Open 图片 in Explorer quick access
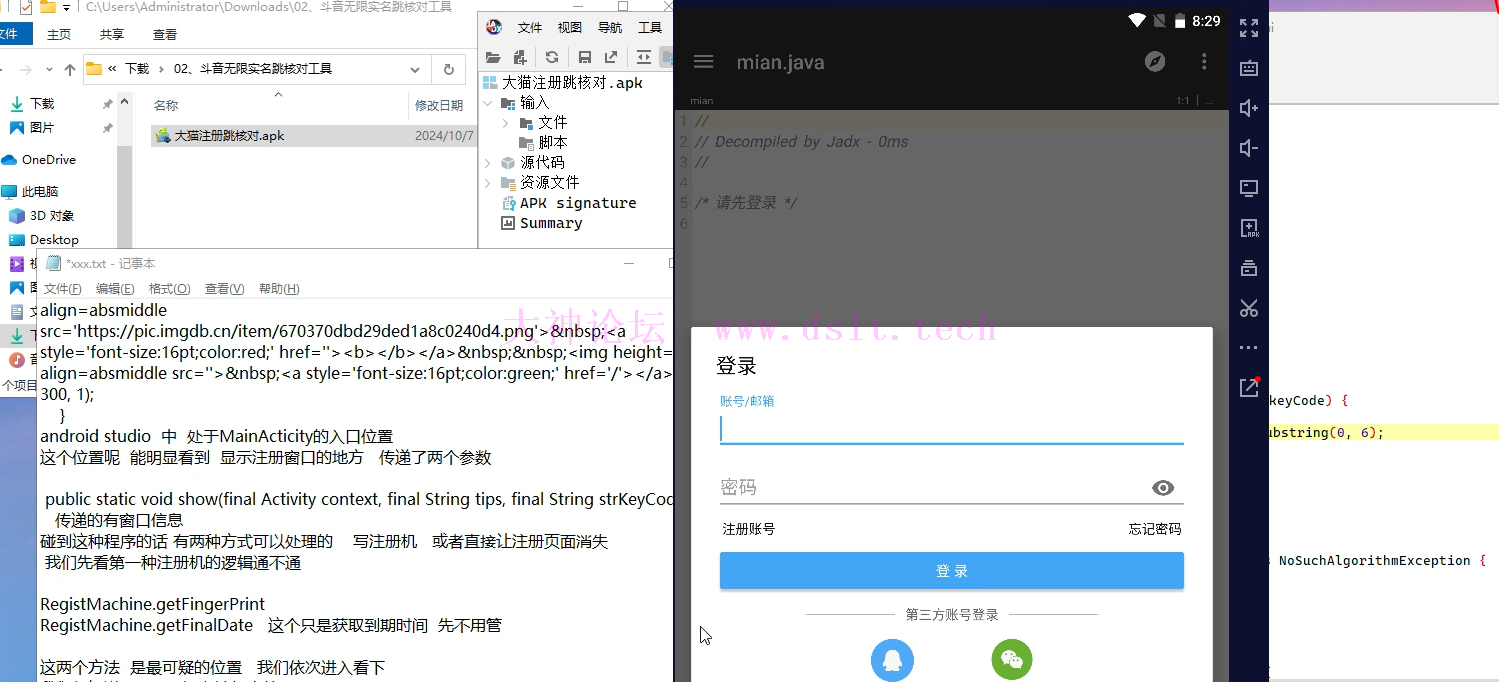1499x682 pixels. click(42, 128)
